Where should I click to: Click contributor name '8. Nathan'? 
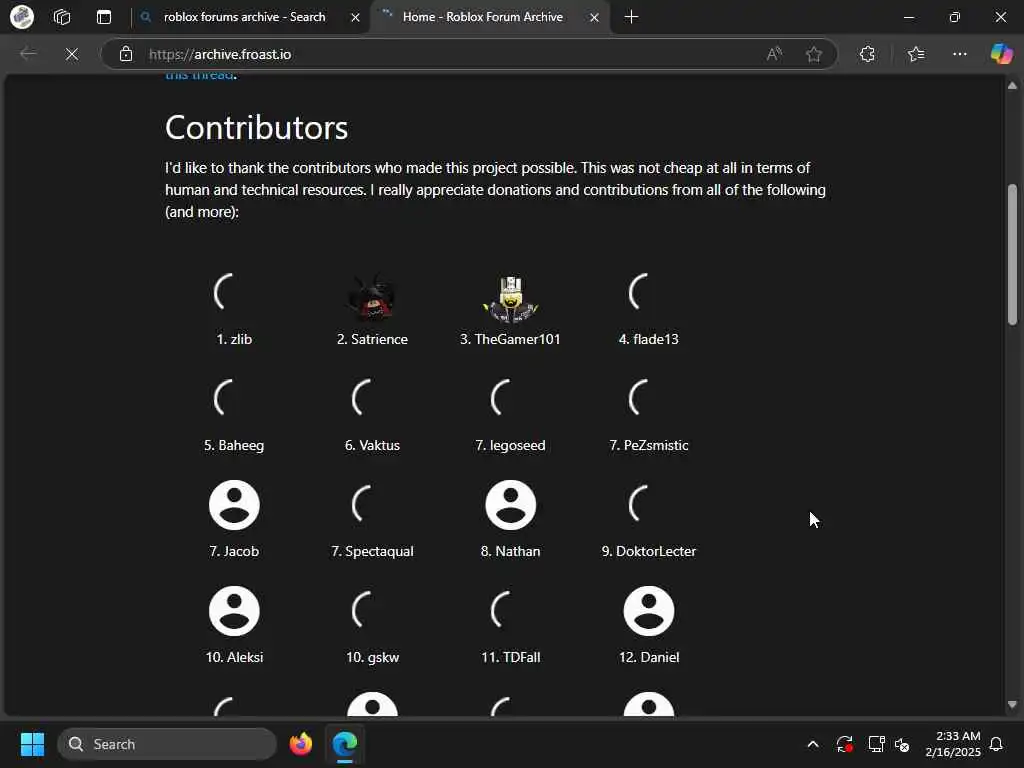pyautogui.click(x=510, y=551)
